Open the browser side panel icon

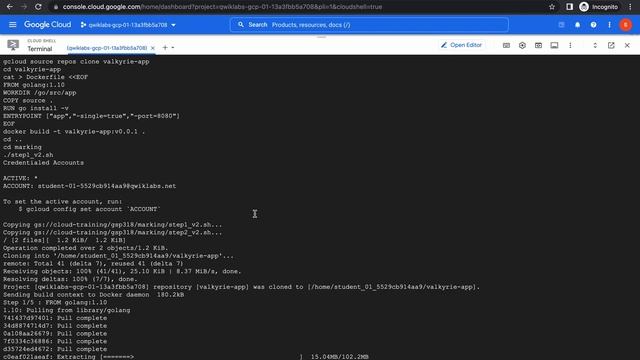click(x=569, y=7)
